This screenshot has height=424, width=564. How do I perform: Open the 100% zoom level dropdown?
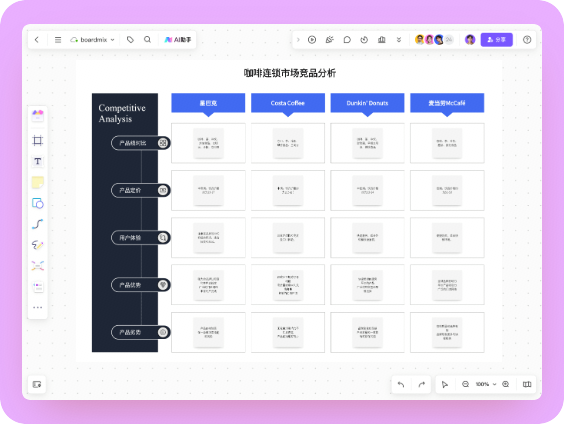pyautogui.click(x=486, y=384)
